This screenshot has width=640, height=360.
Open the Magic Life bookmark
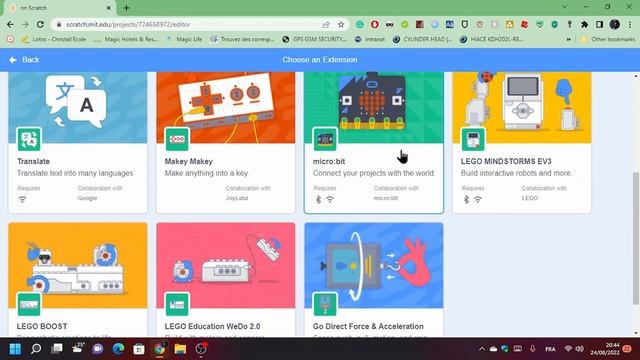click(184, 39)
